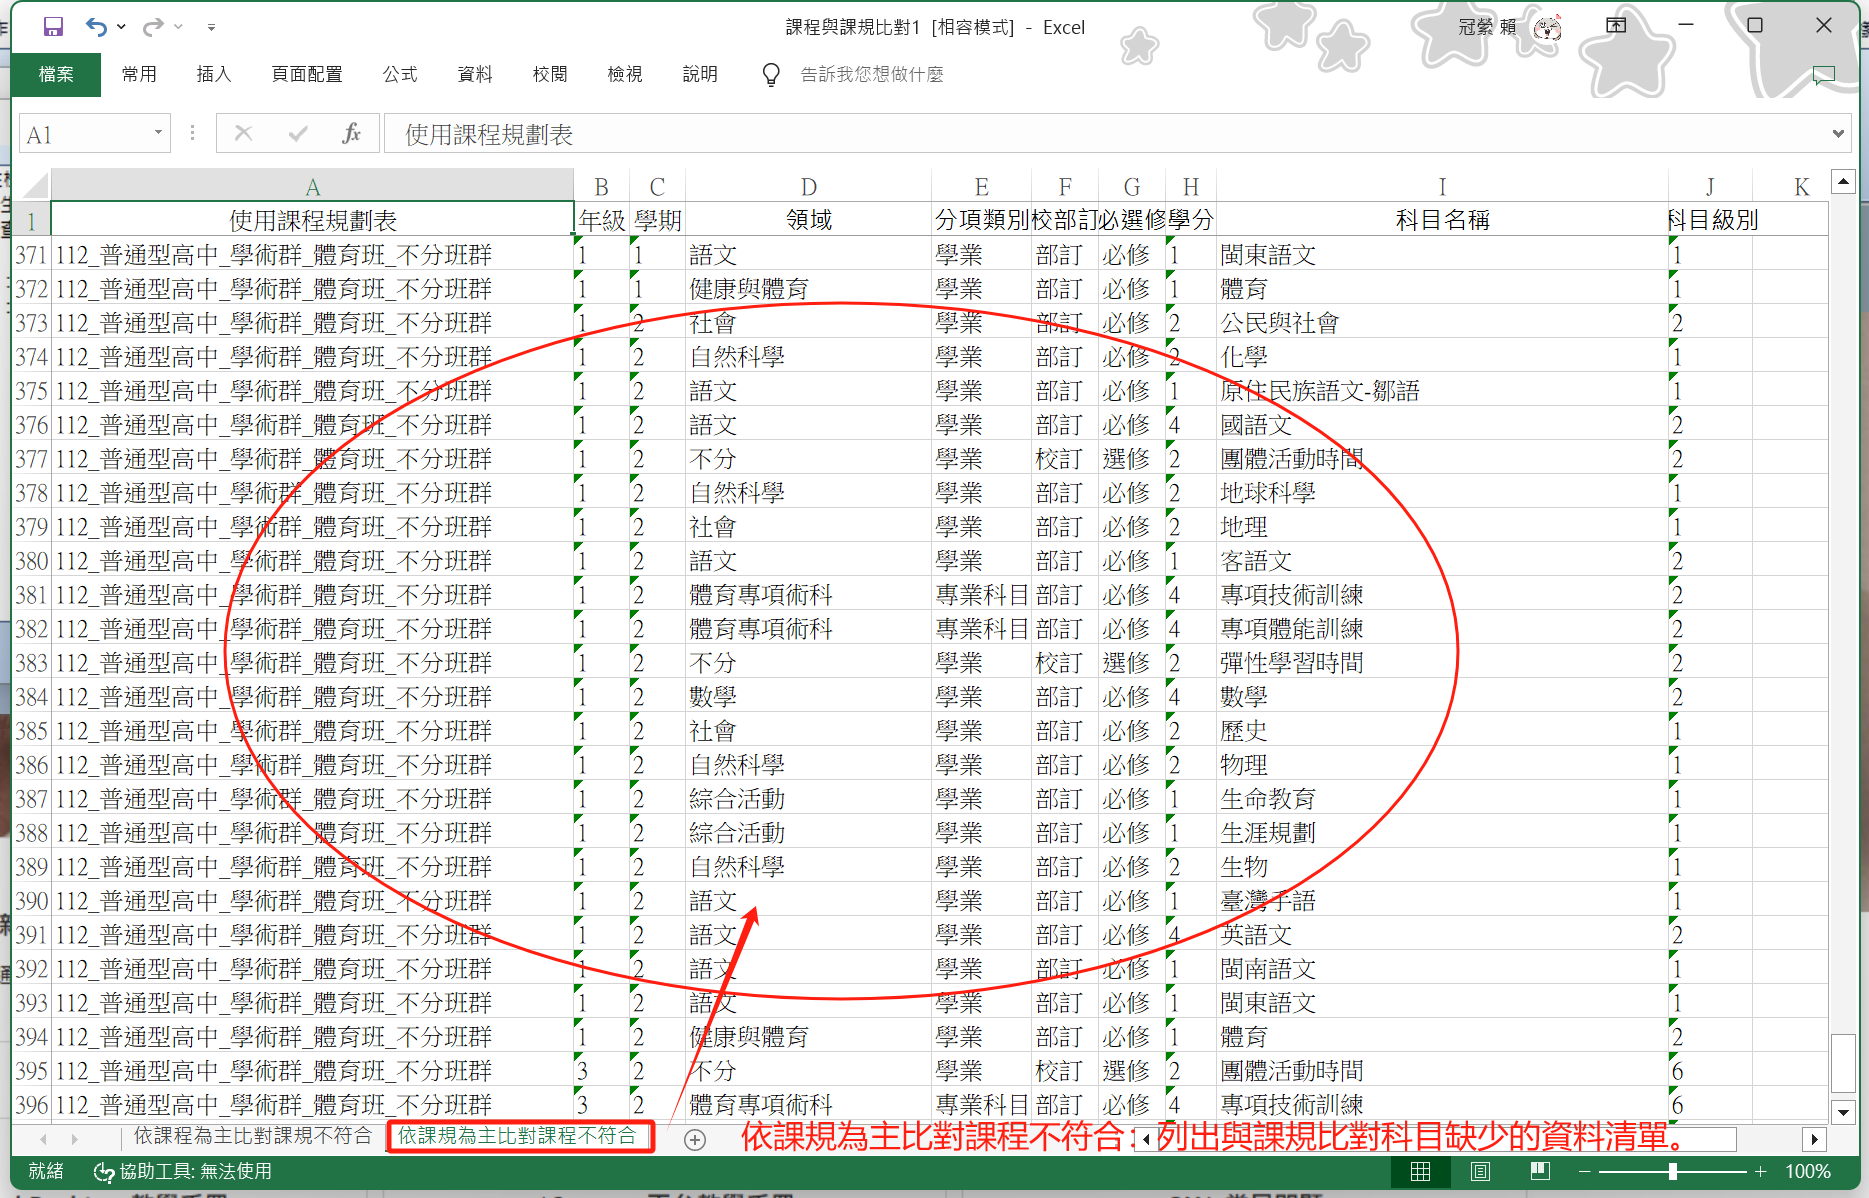Click the Select All corner triangle

pos(35,186)
